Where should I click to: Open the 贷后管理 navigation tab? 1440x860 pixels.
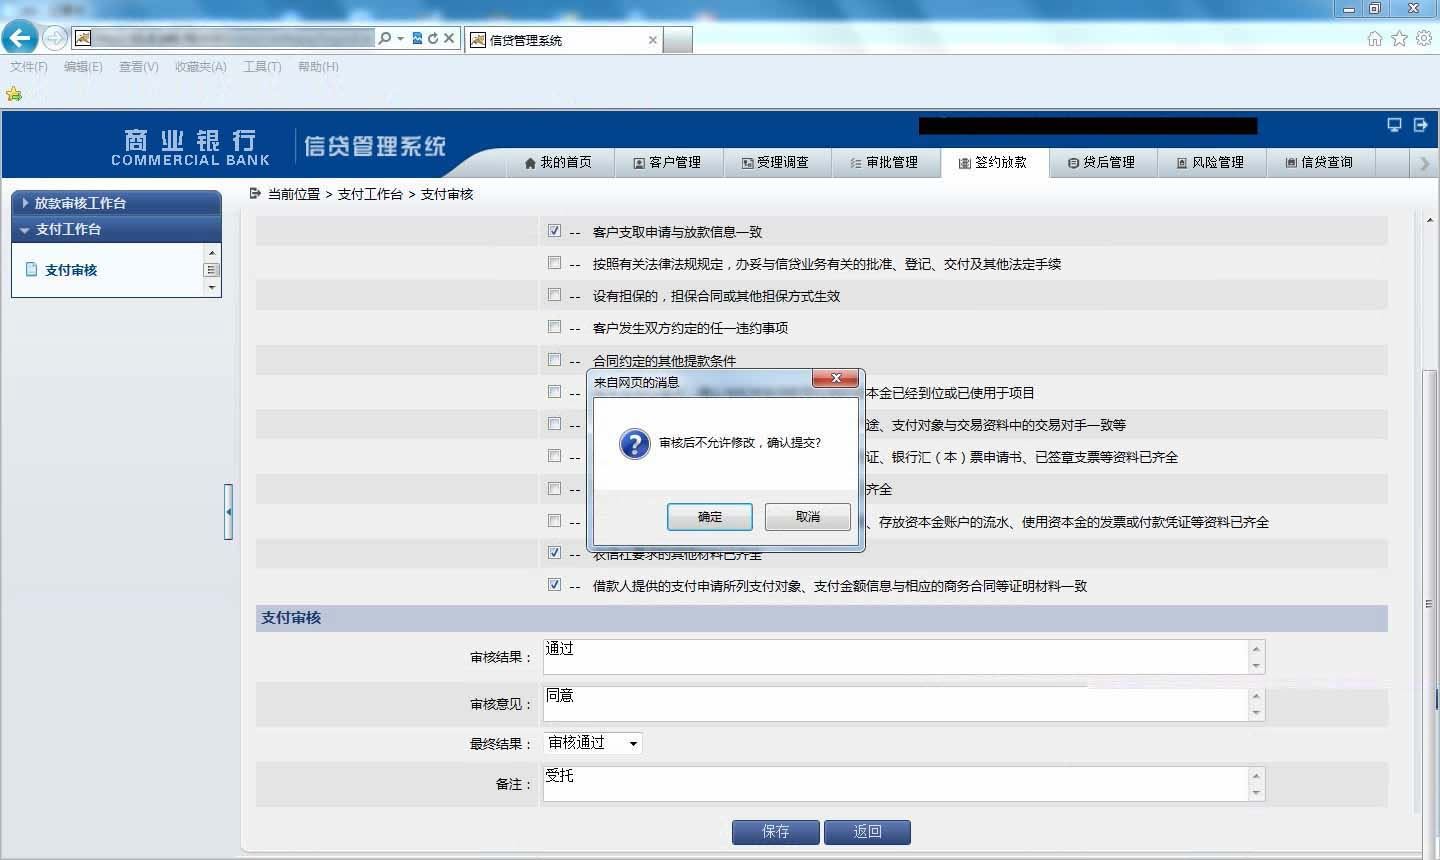click(x=1101, y=162)
